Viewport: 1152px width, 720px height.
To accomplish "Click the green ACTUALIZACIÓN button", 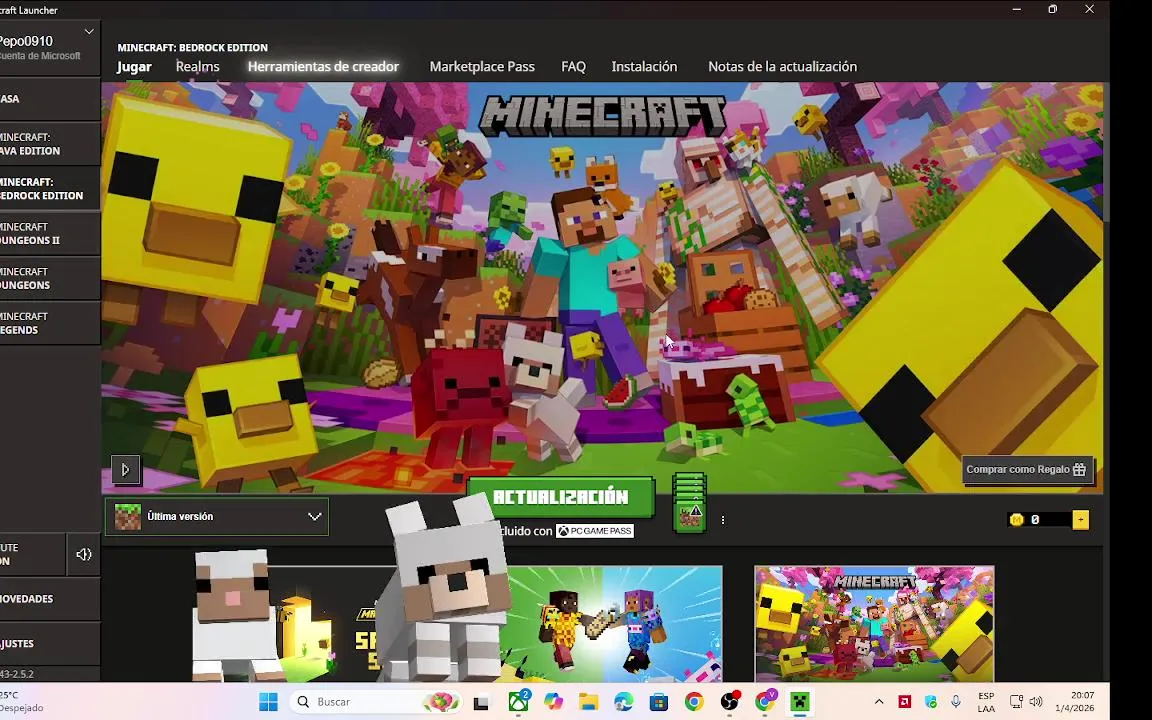I will (x=561, y=497).
